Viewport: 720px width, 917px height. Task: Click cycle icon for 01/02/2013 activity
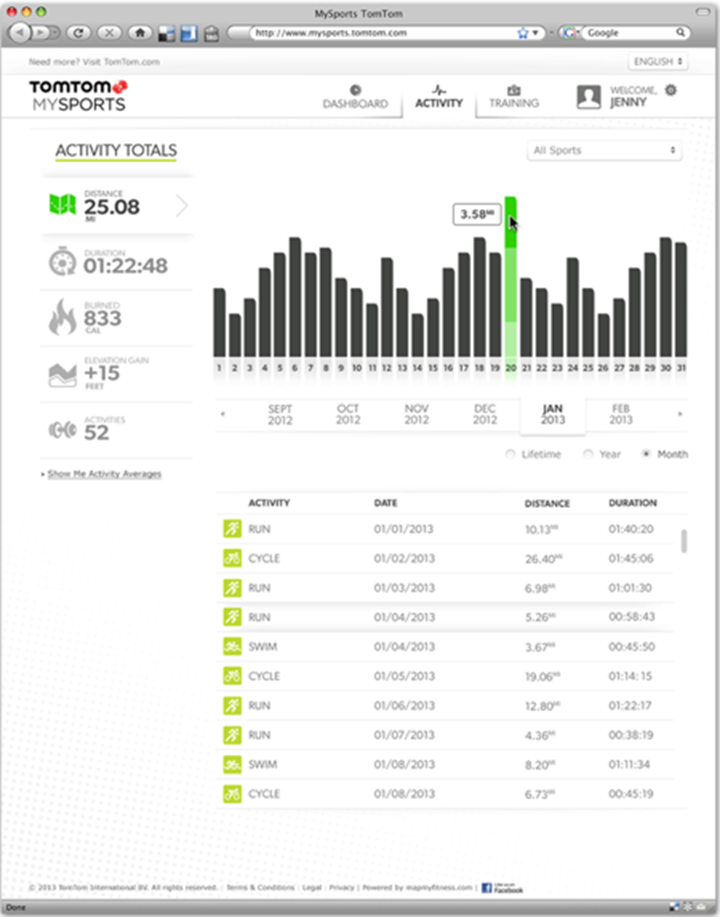[x=232, y=558]
